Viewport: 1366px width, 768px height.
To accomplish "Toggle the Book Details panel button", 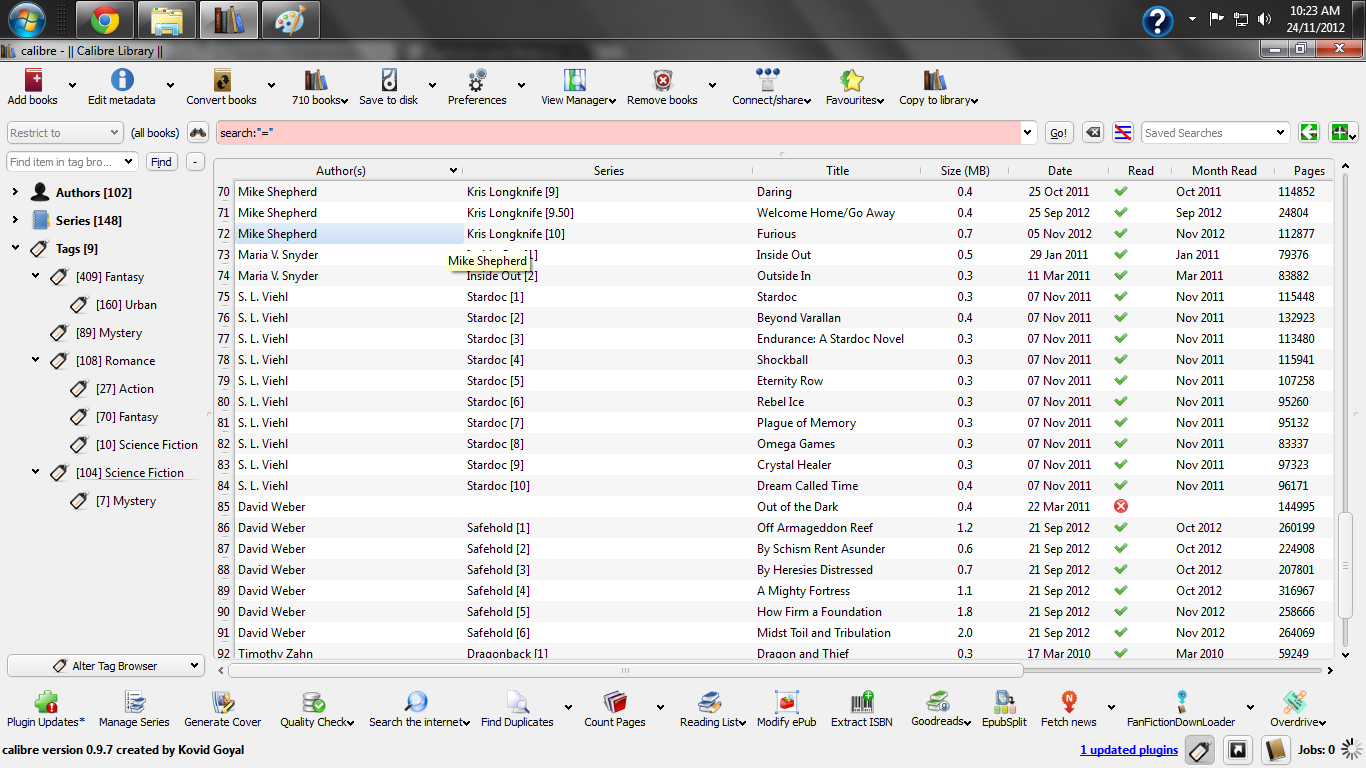I will point(1274,750).
